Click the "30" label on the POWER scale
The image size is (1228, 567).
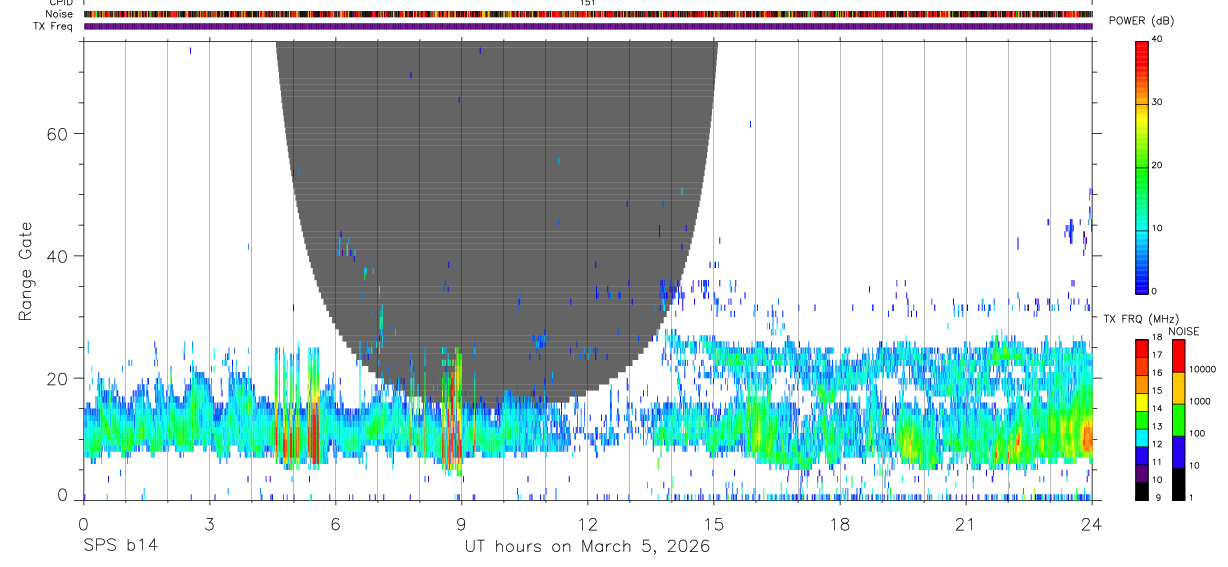(x=1158, y=102)
